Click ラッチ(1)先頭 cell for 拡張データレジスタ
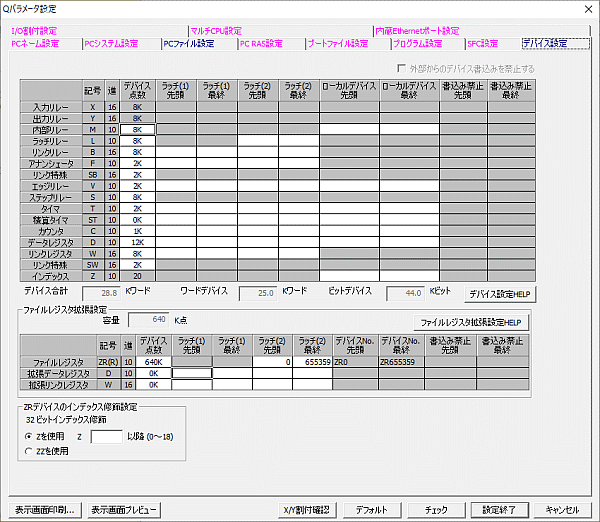The width and height of the screenshot is (600, 522). click(192, 373)
